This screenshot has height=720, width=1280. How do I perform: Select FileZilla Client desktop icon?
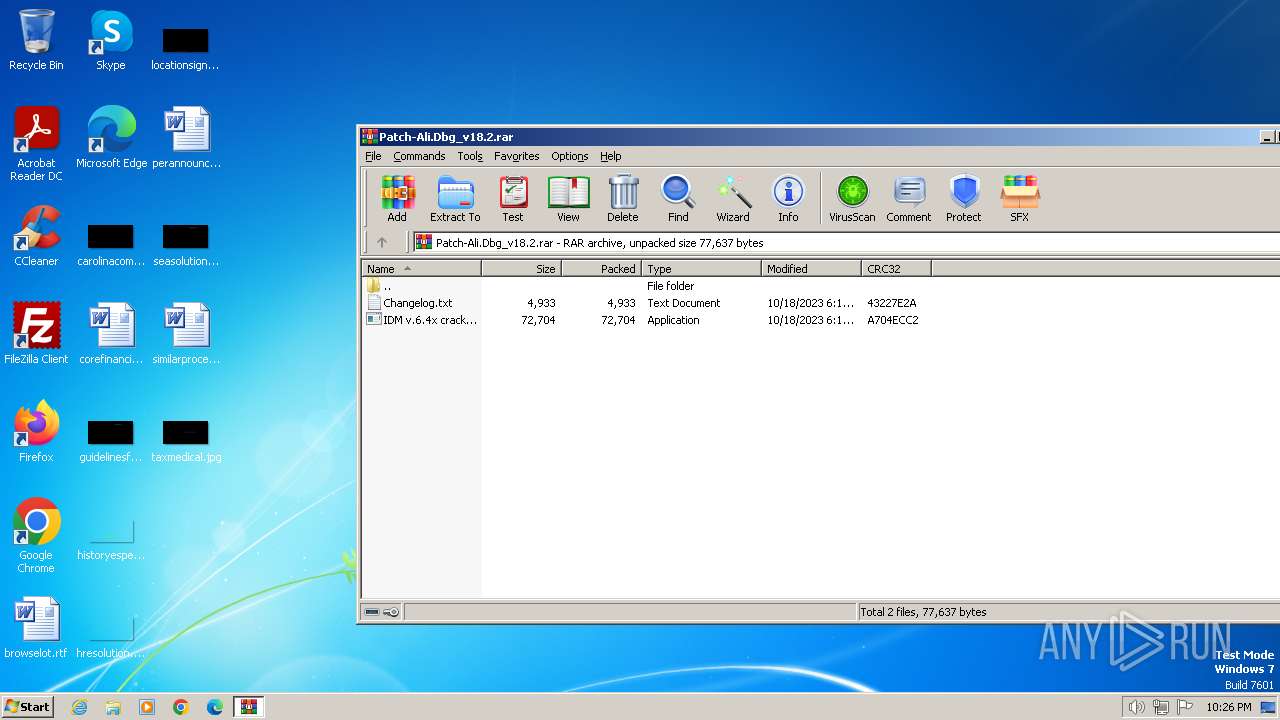[36, 334]
